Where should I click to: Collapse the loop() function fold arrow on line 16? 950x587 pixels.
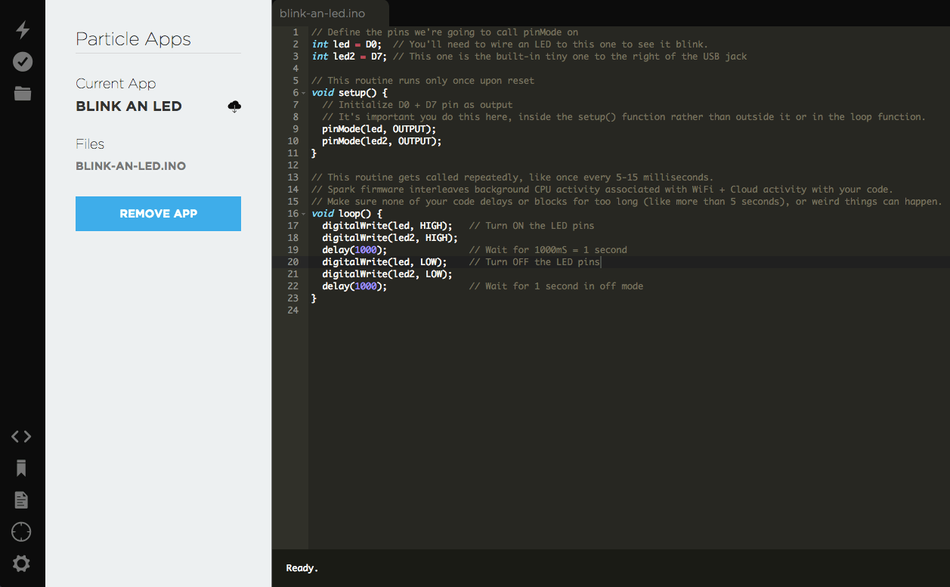(304, 214)
